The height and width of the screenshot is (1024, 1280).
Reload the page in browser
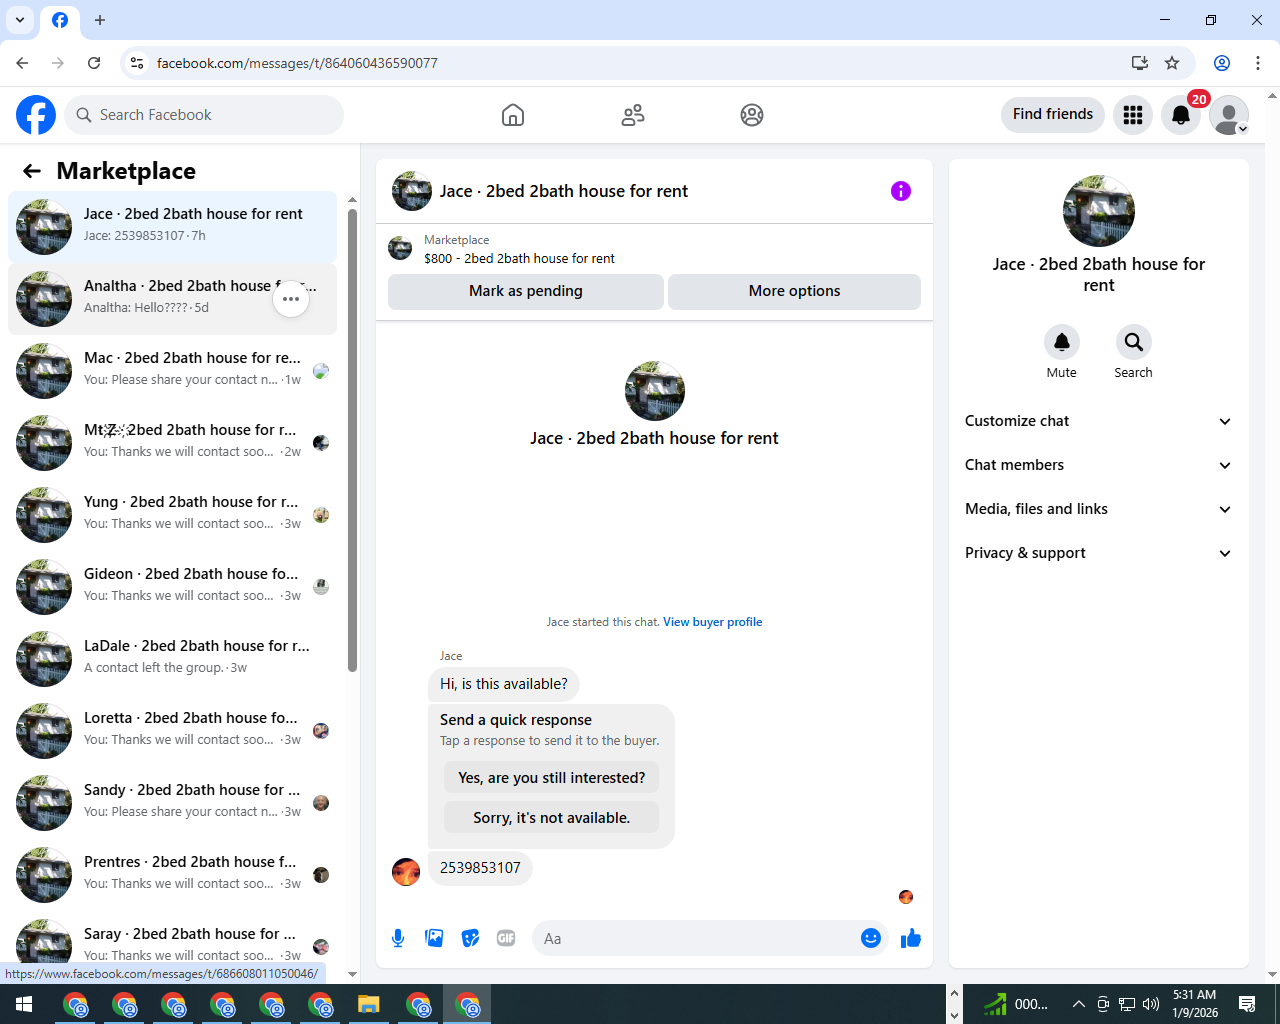pos(94,63)
